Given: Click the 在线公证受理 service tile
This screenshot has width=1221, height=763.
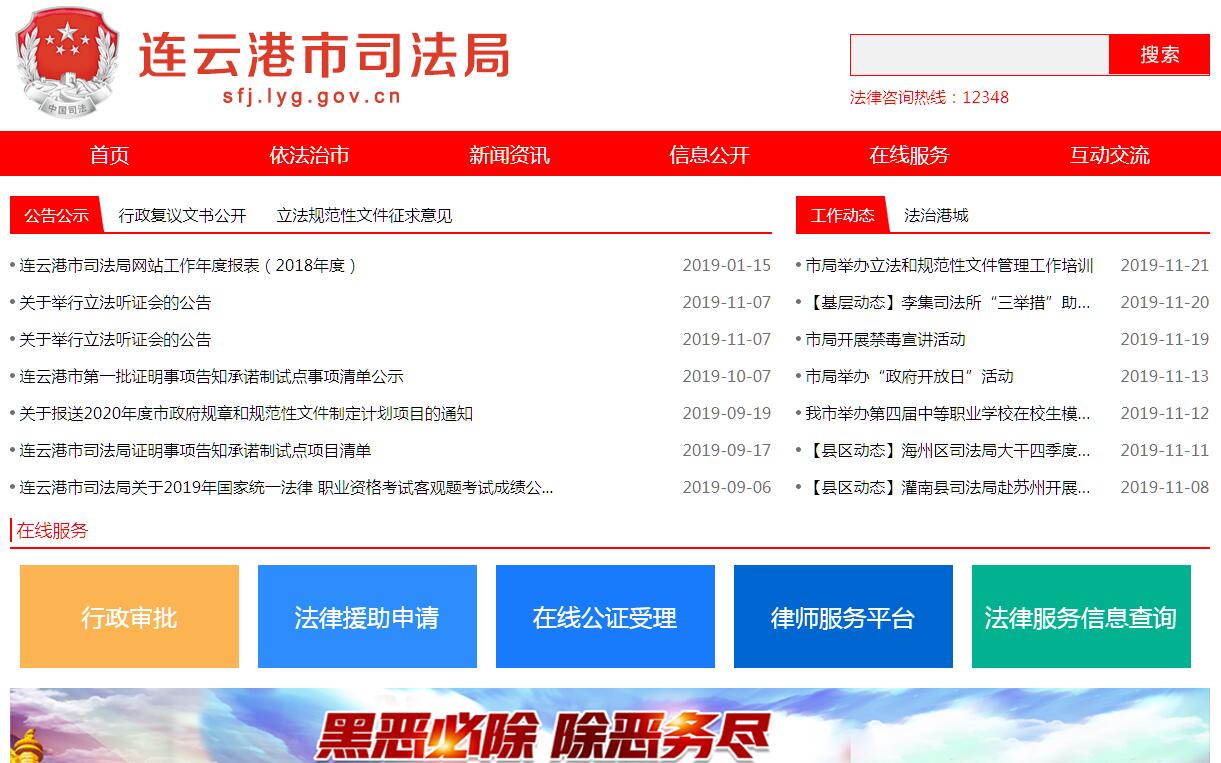Looking at the screenshot, I should point(605,617).
